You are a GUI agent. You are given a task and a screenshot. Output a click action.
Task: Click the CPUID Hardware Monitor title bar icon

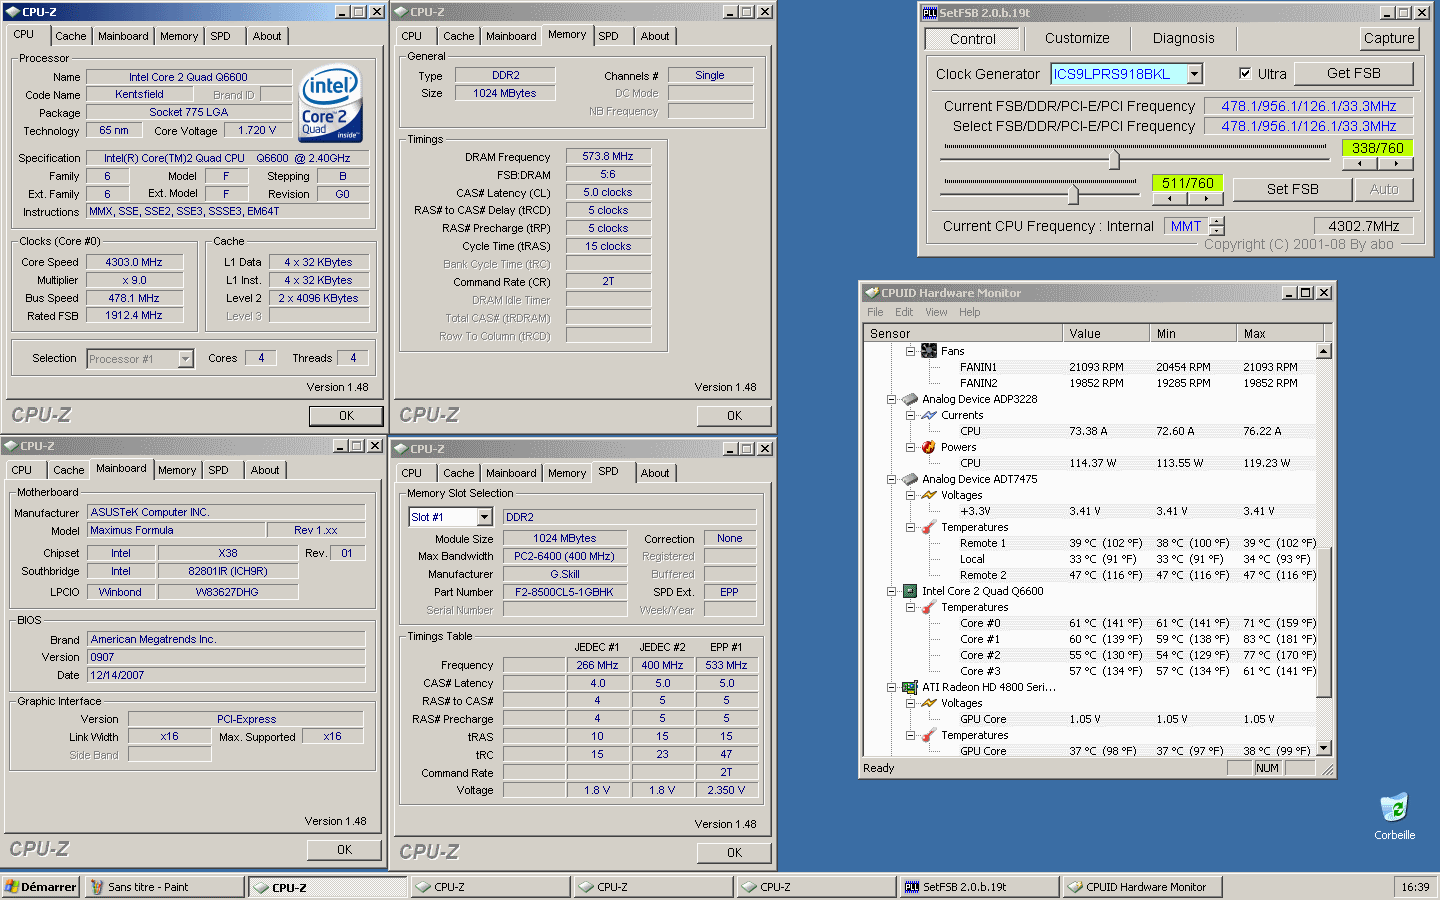click(871, 293)
